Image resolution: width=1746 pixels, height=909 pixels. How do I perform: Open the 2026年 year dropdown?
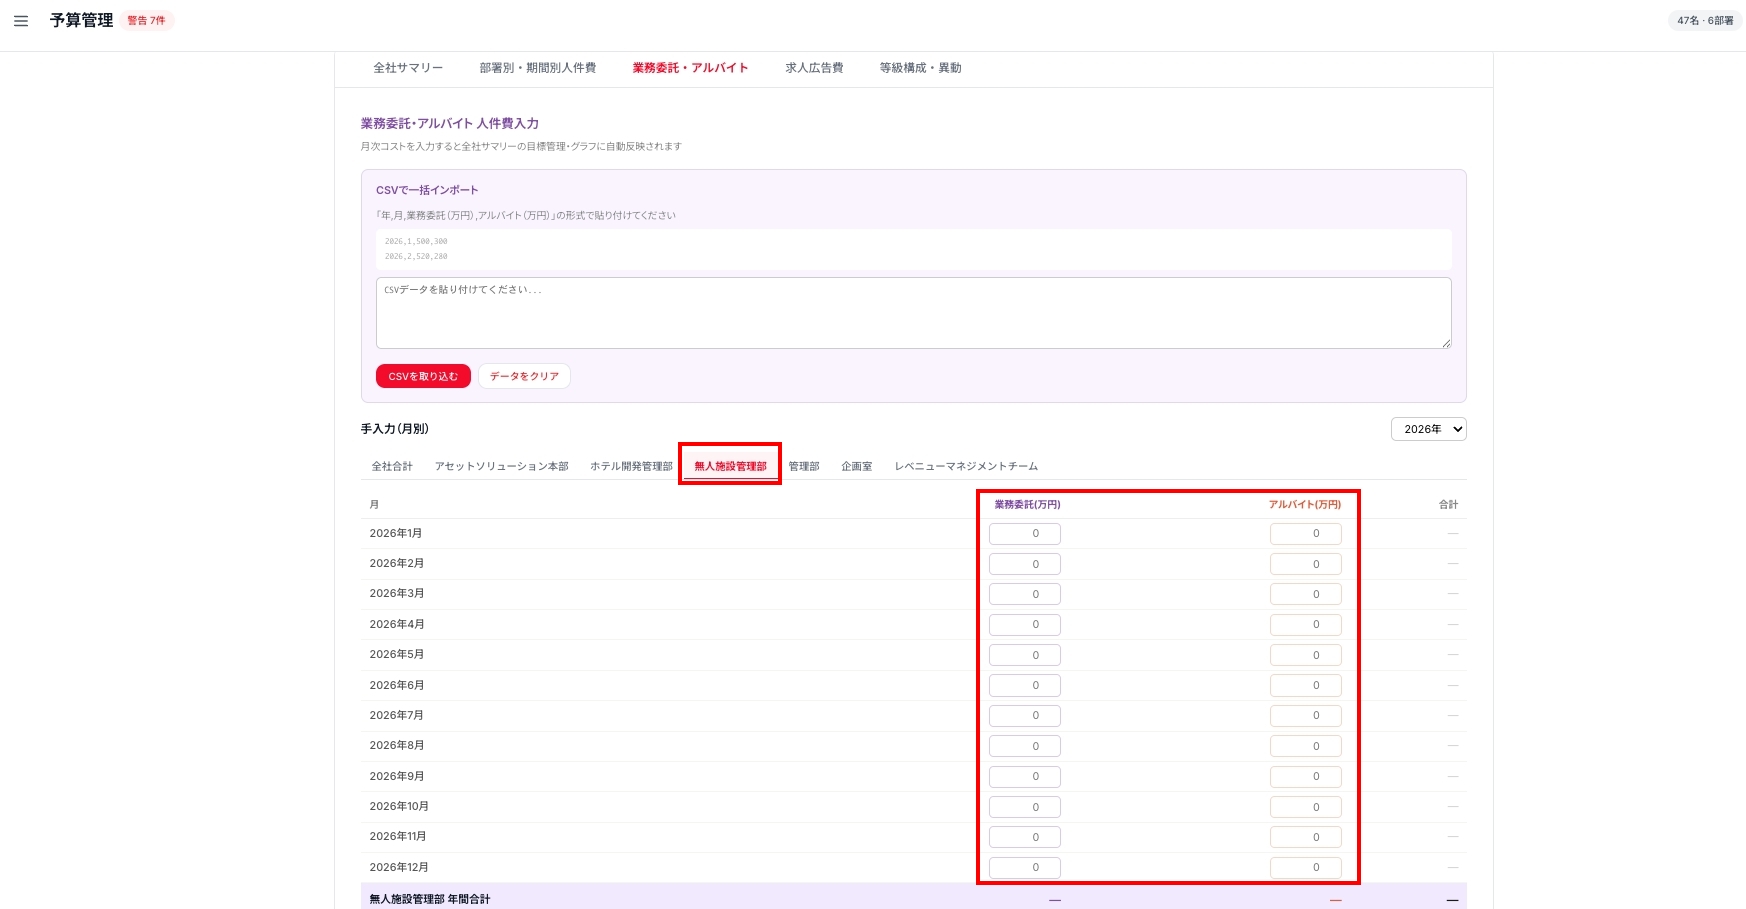[x=1428, y=429]
